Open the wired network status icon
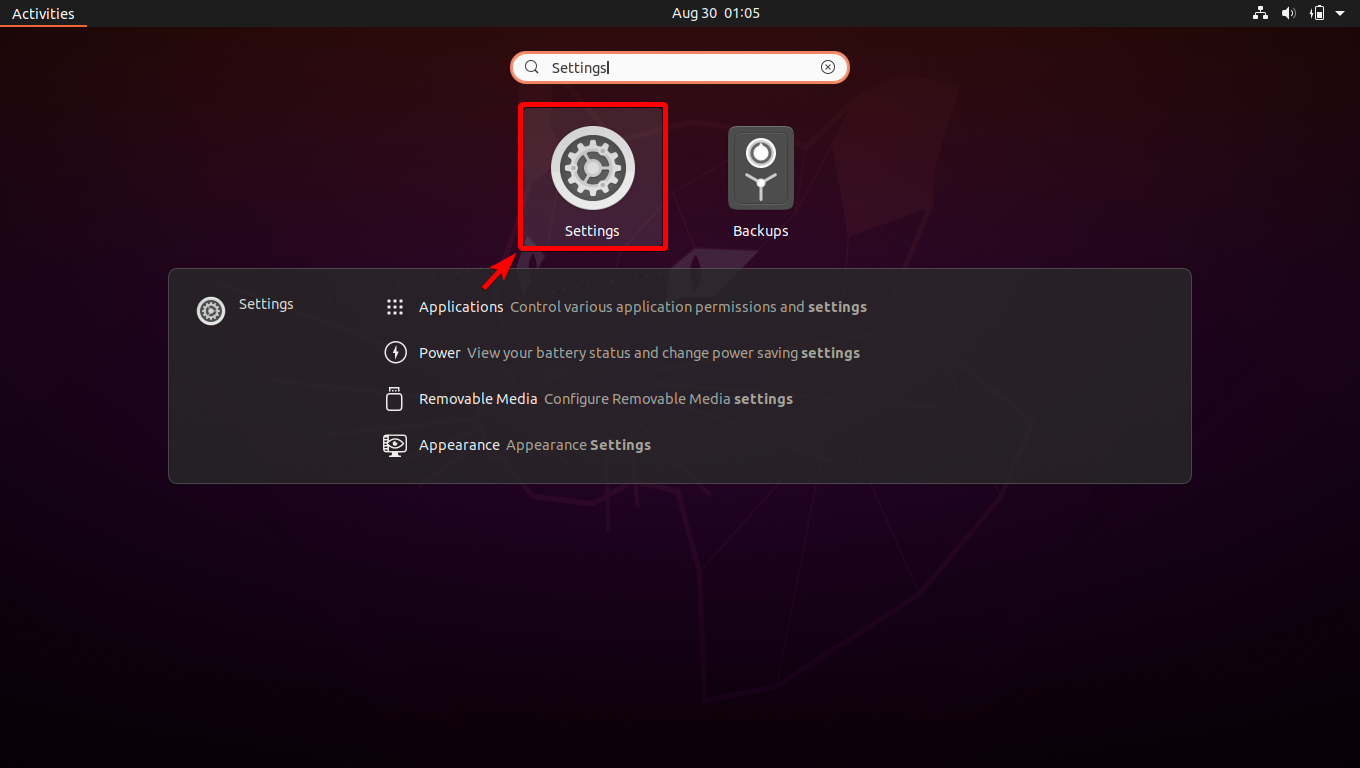 click(x=1260, y=13)
